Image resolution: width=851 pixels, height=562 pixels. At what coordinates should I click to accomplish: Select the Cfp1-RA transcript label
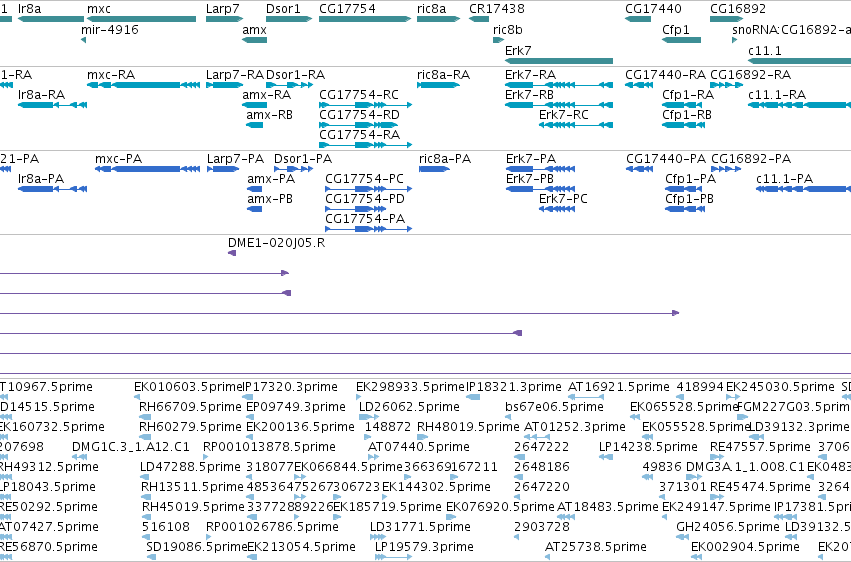(688, 94)
